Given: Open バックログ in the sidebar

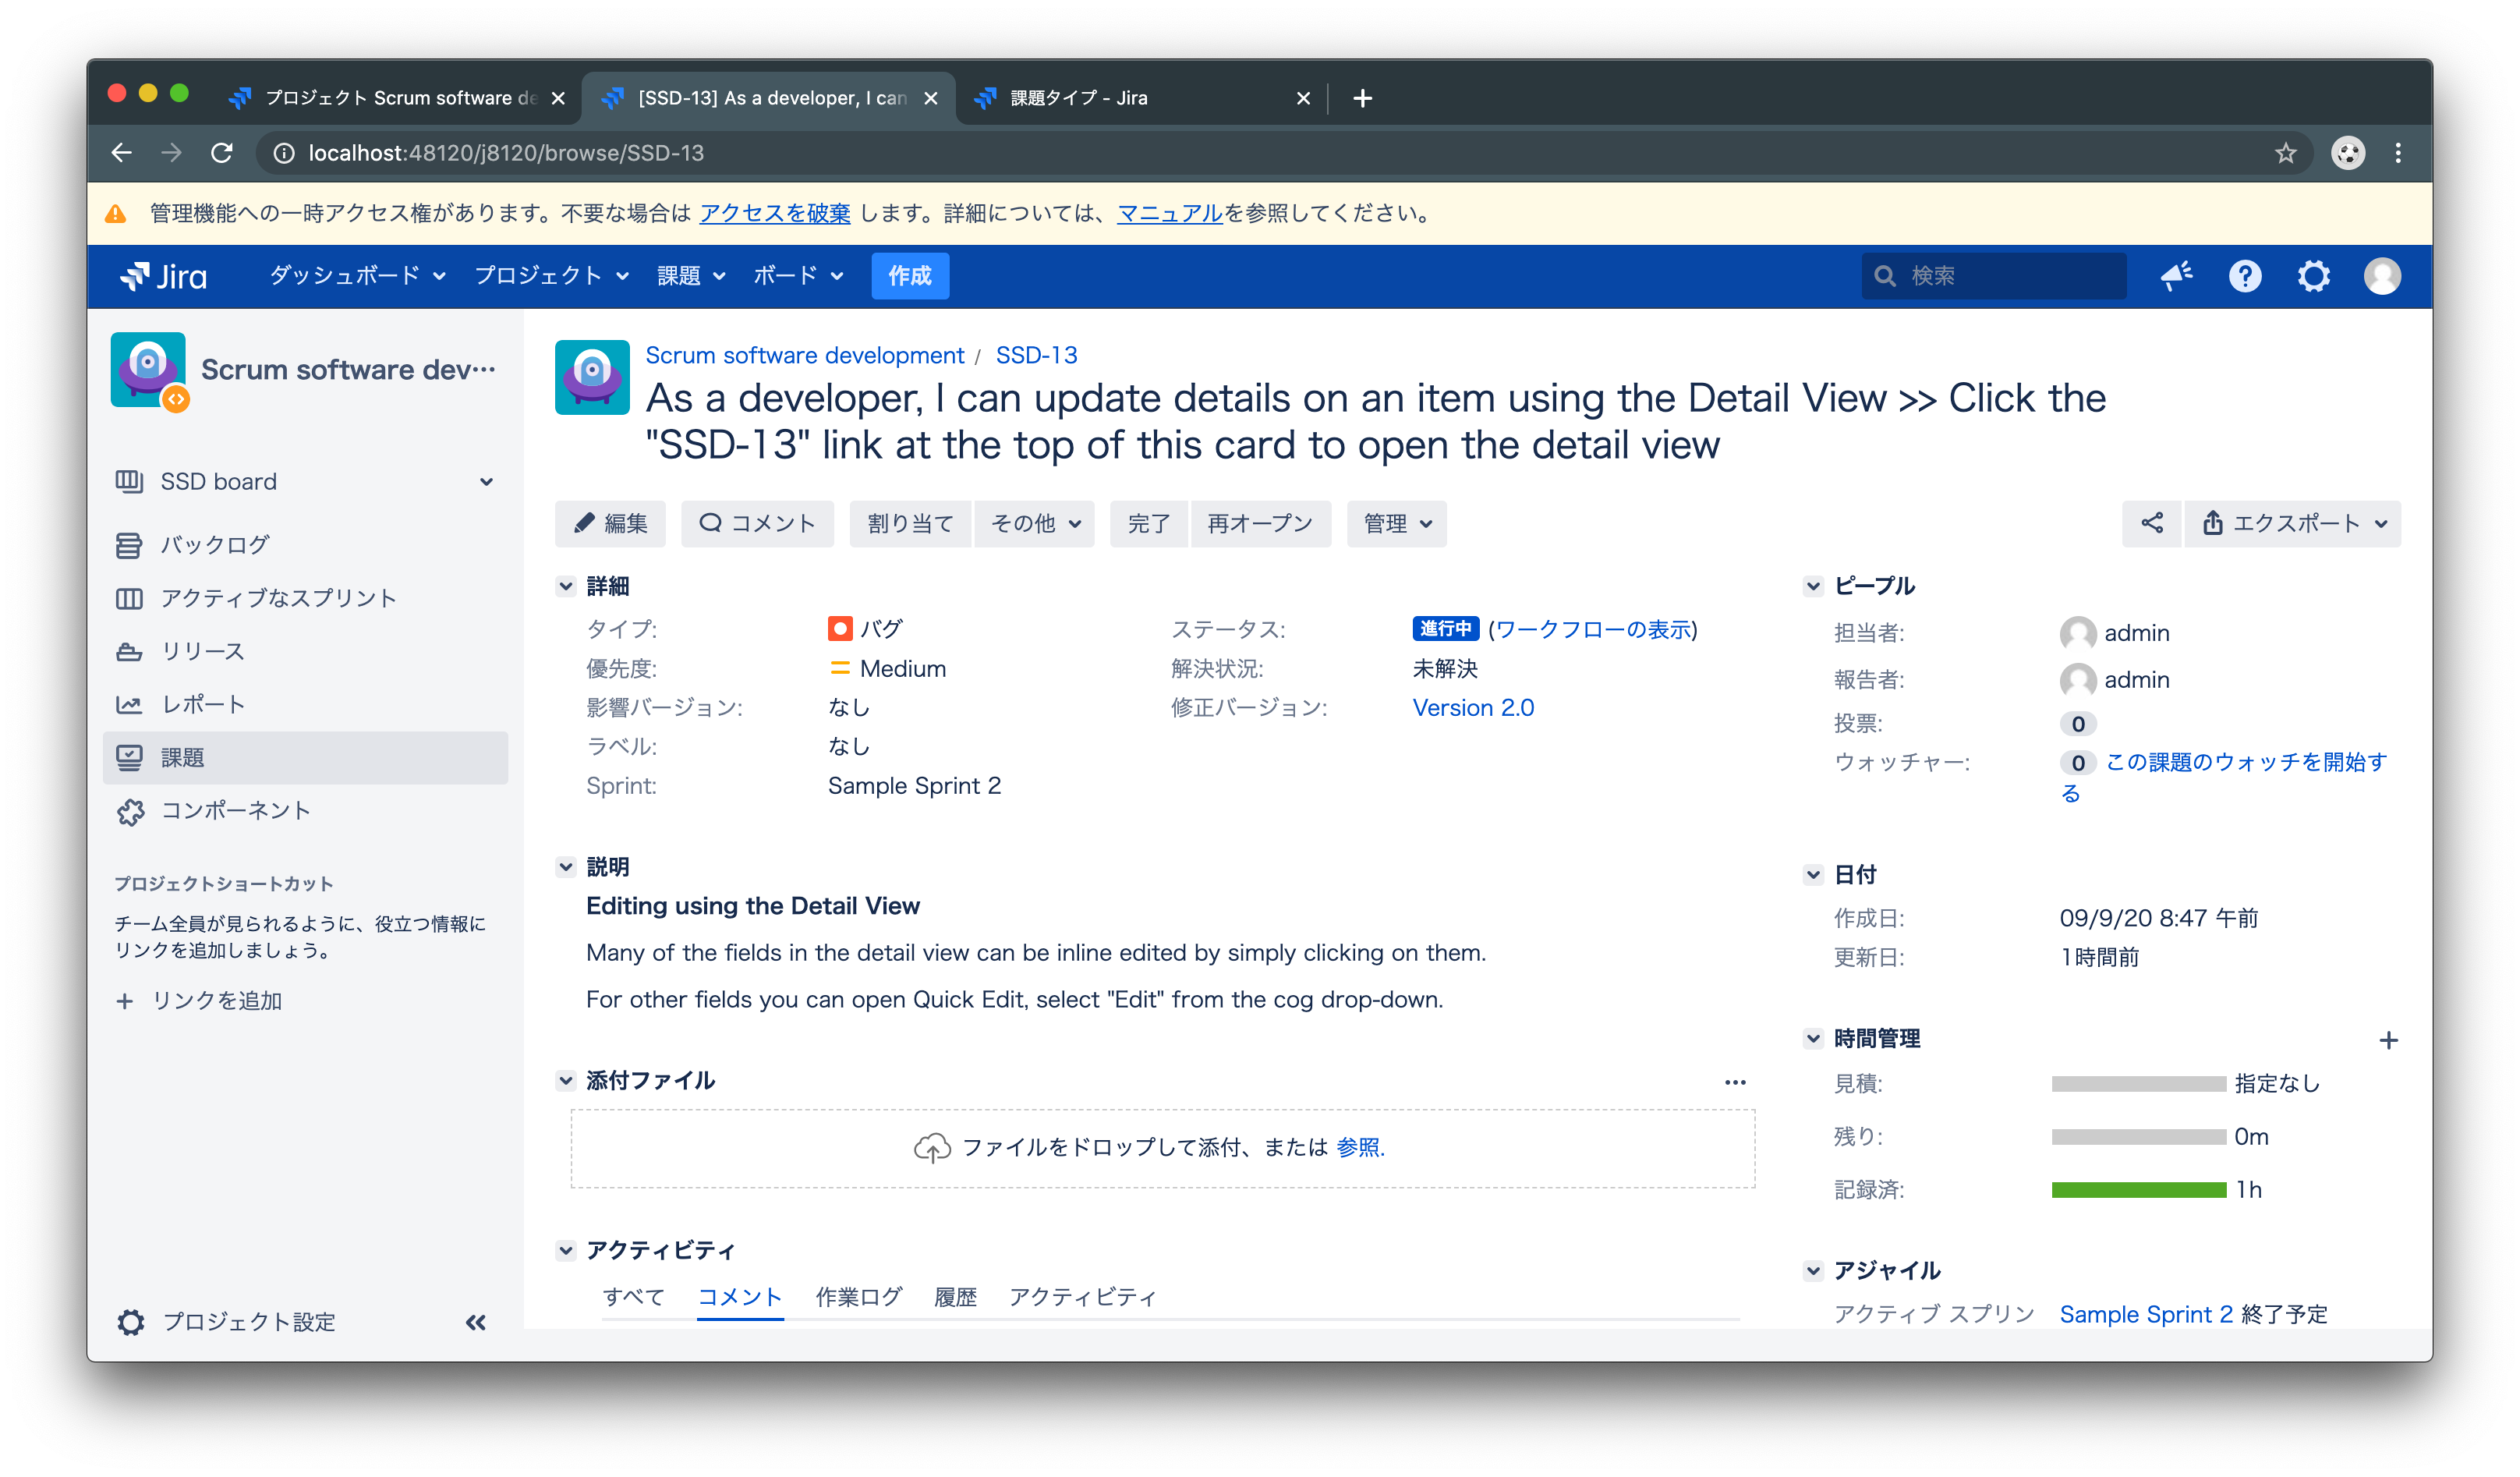Looking at the screenshot, I should 305,545.
